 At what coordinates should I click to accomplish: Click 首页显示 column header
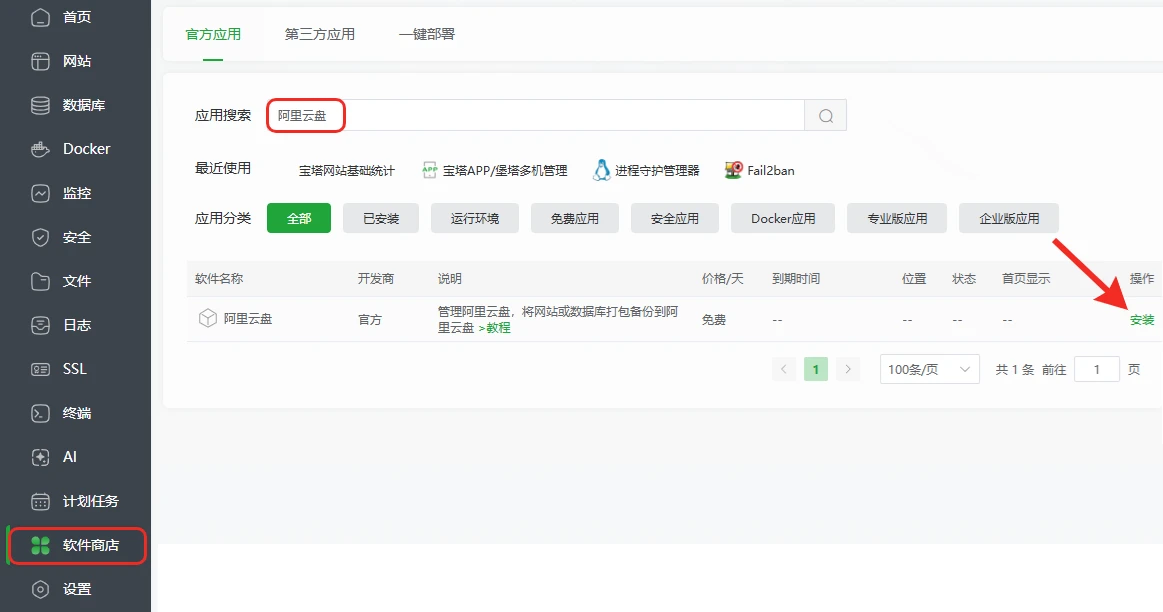point(1026,279)
